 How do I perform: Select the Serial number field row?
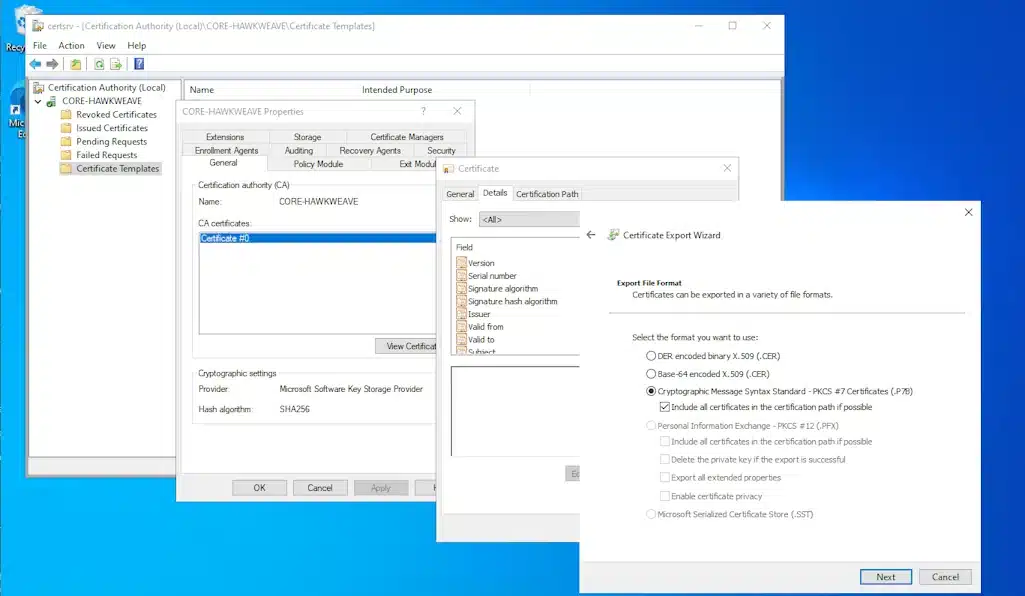point(492,276)
